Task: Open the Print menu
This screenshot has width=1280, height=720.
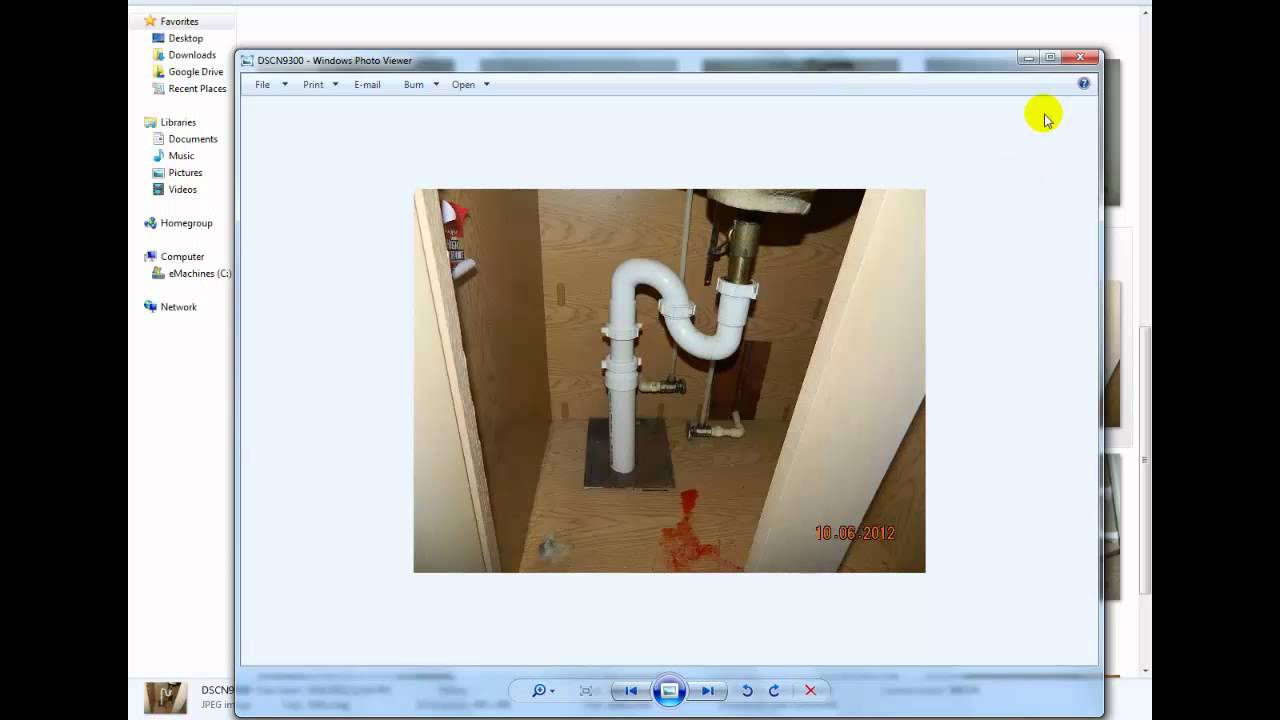Action: coord(313,85)
